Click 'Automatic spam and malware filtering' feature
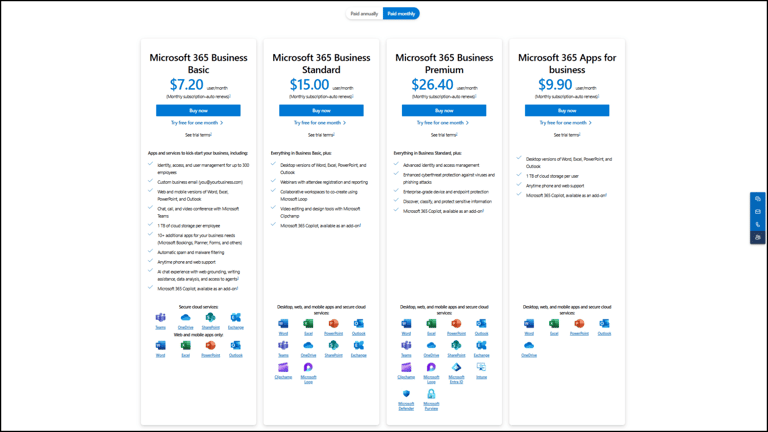 (x=191, y=252)
